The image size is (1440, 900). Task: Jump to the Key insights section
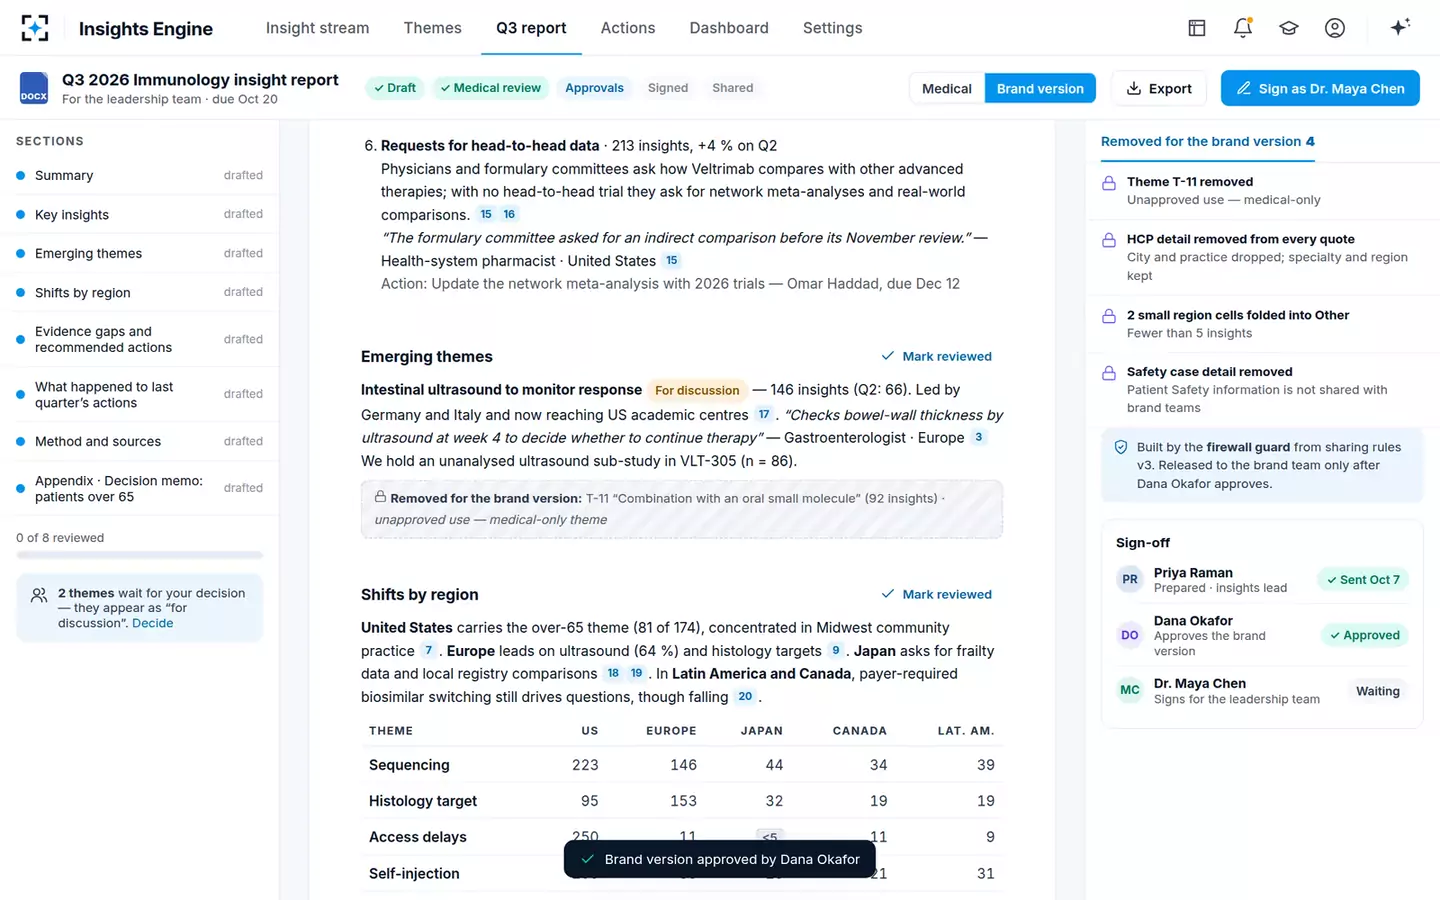pos(140,214)
